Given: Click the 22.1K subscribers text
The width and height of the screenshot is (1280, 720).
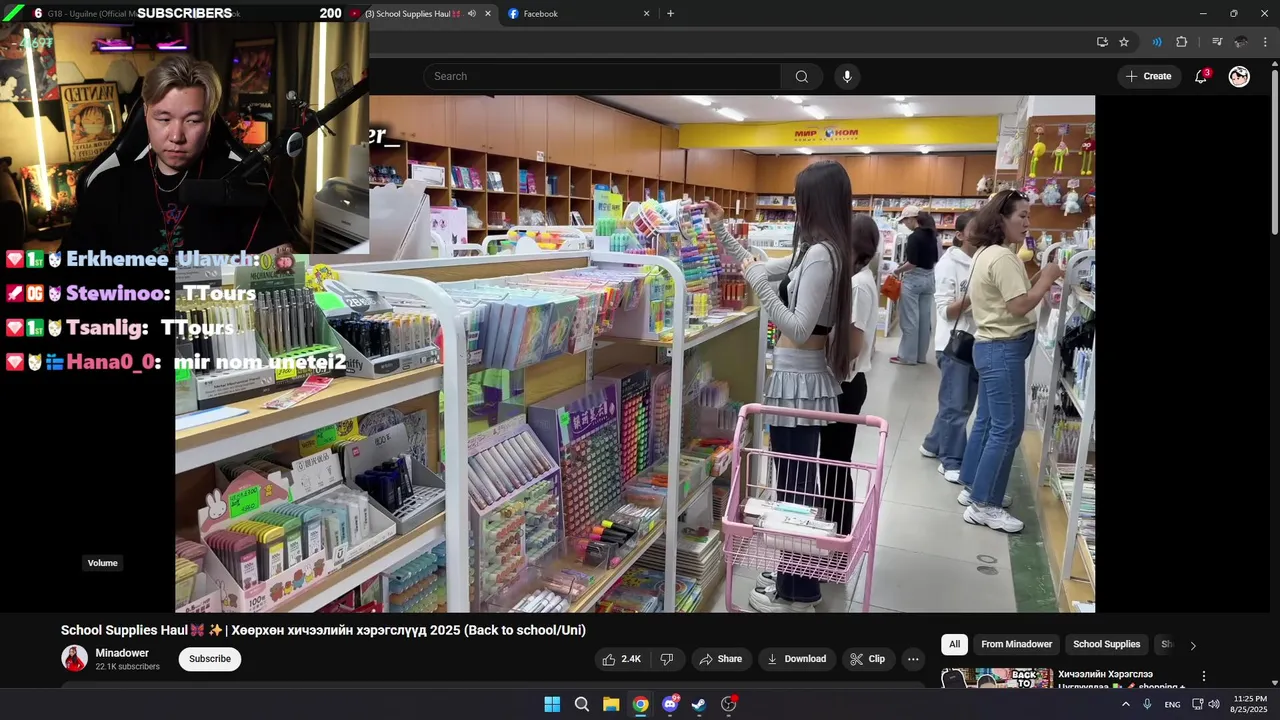Looking at the screenshot, I should click(x=127, y=667).
